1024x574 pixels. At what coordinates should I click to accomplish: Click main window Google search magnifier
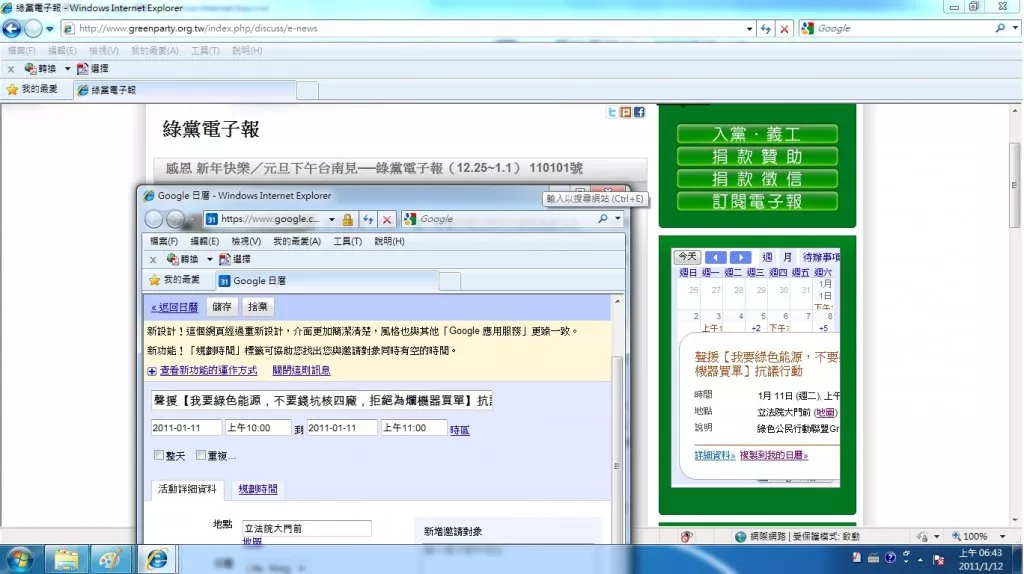1000,28
